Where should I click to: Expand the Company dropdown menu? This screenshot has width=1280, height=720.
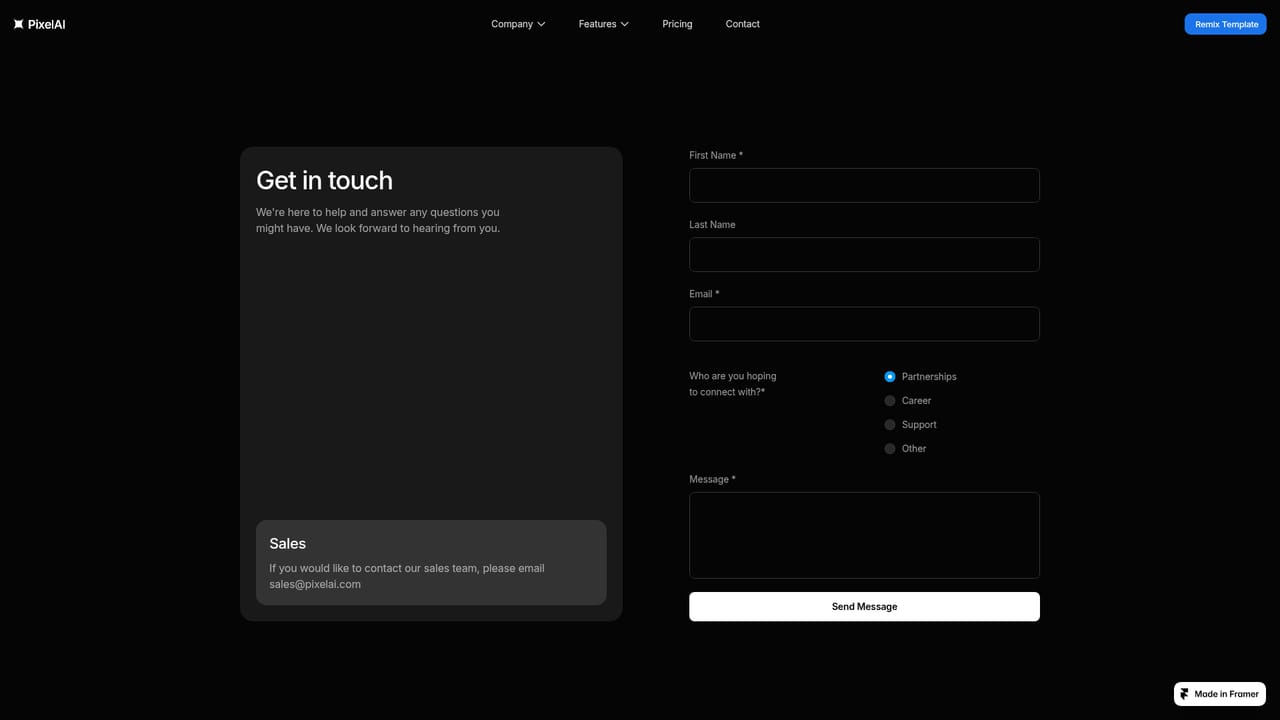point(518,24)
